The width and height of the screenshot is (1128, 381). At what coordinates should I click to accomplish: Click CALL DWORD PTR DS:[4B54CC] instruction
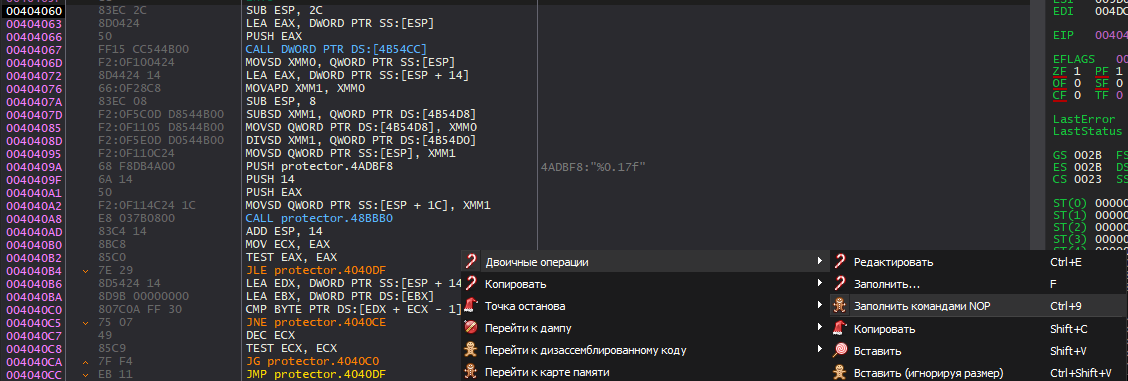point(336,50)
